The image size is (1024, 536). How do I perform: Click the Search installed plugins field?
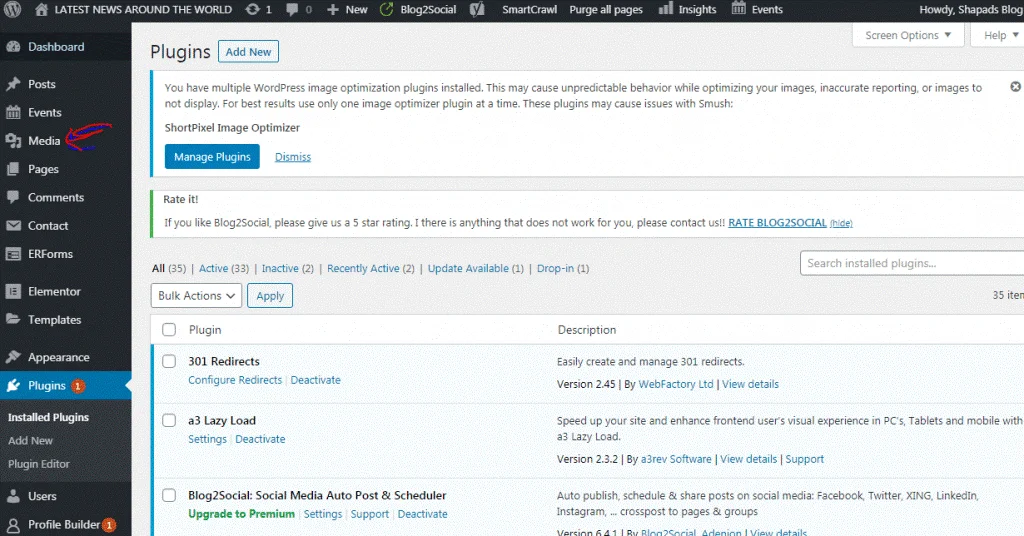point(910,263)
